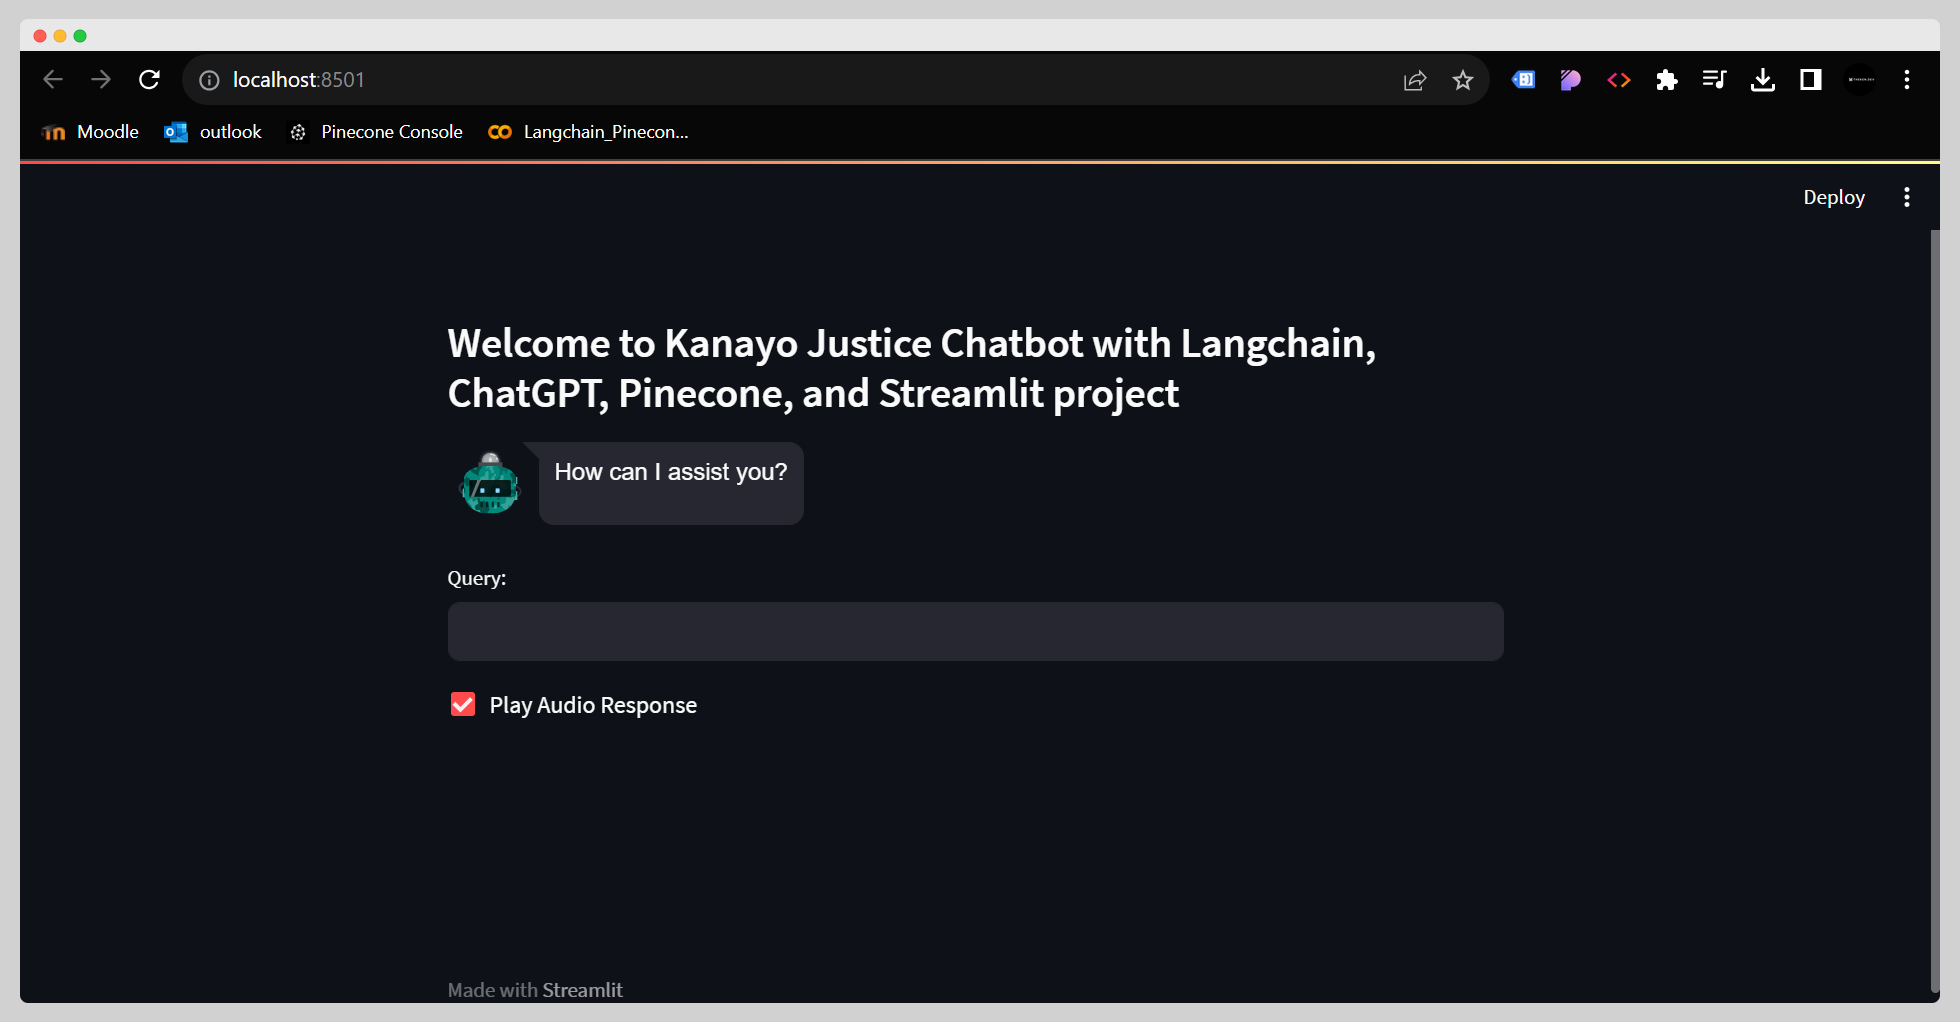Open the extensions puzzle-piece icon

[x=1666, y=80]
